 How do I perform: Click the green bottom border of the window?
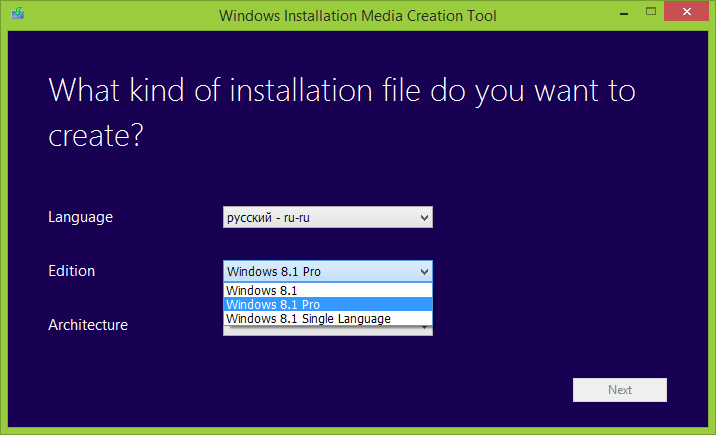click(358, 430)
